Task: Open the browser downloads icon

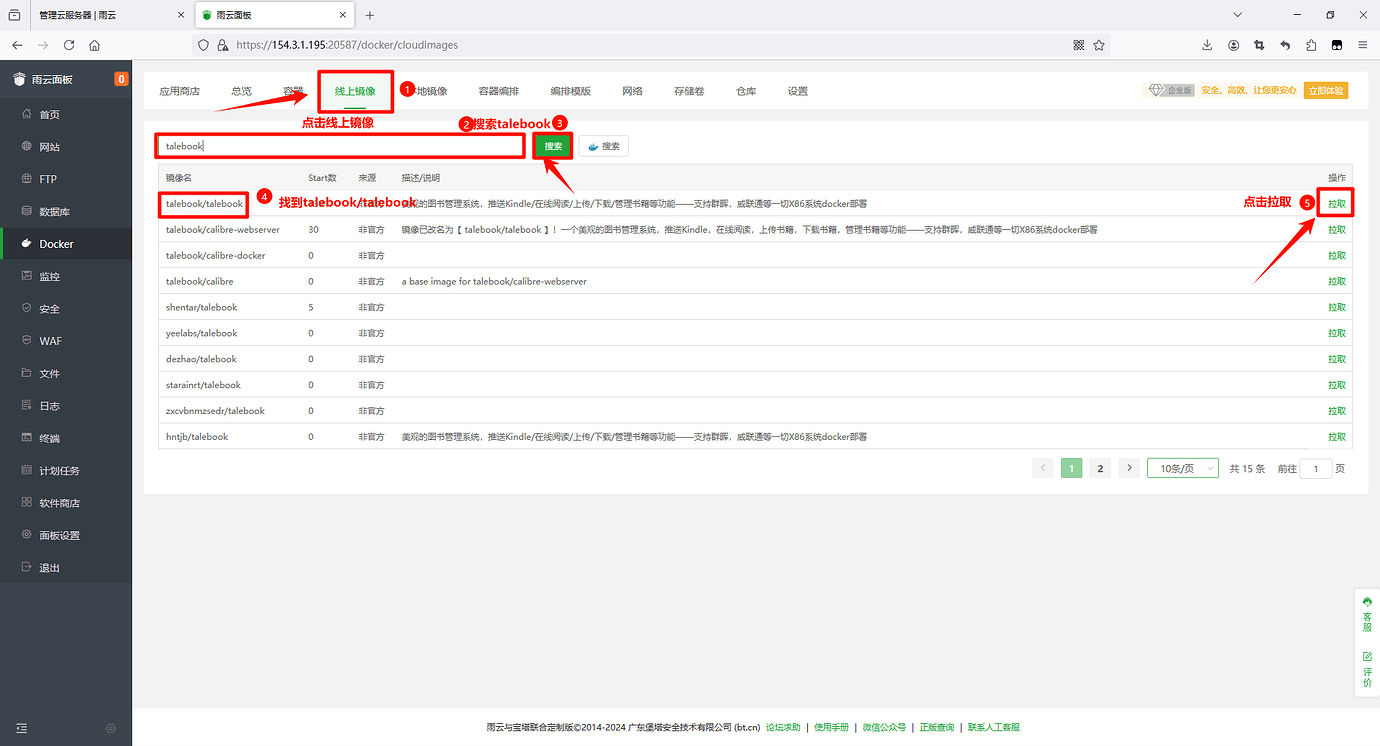Action: point(1207,45)
